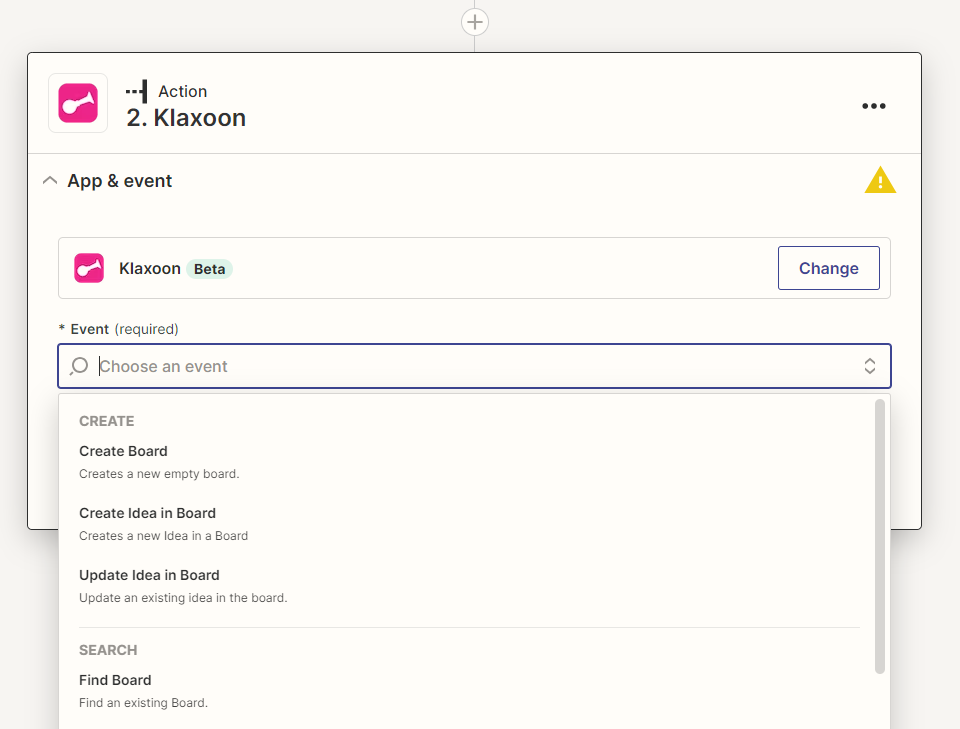The width and height of the screenshot is (960, 729).
Task: Toggle the Event dropdown up-down arrows
Action: [869, 366]
